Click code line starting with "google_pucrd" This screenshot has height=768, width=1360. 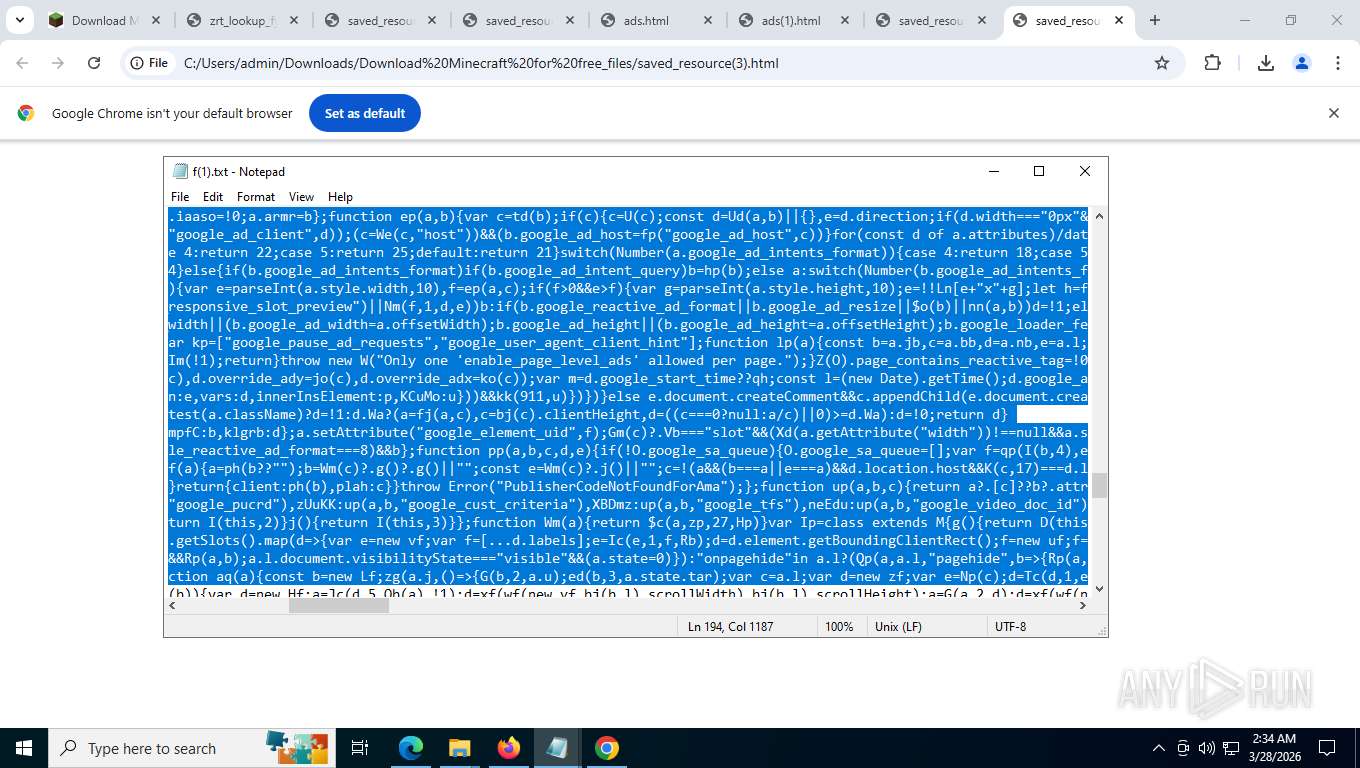(x=628, y=504)
